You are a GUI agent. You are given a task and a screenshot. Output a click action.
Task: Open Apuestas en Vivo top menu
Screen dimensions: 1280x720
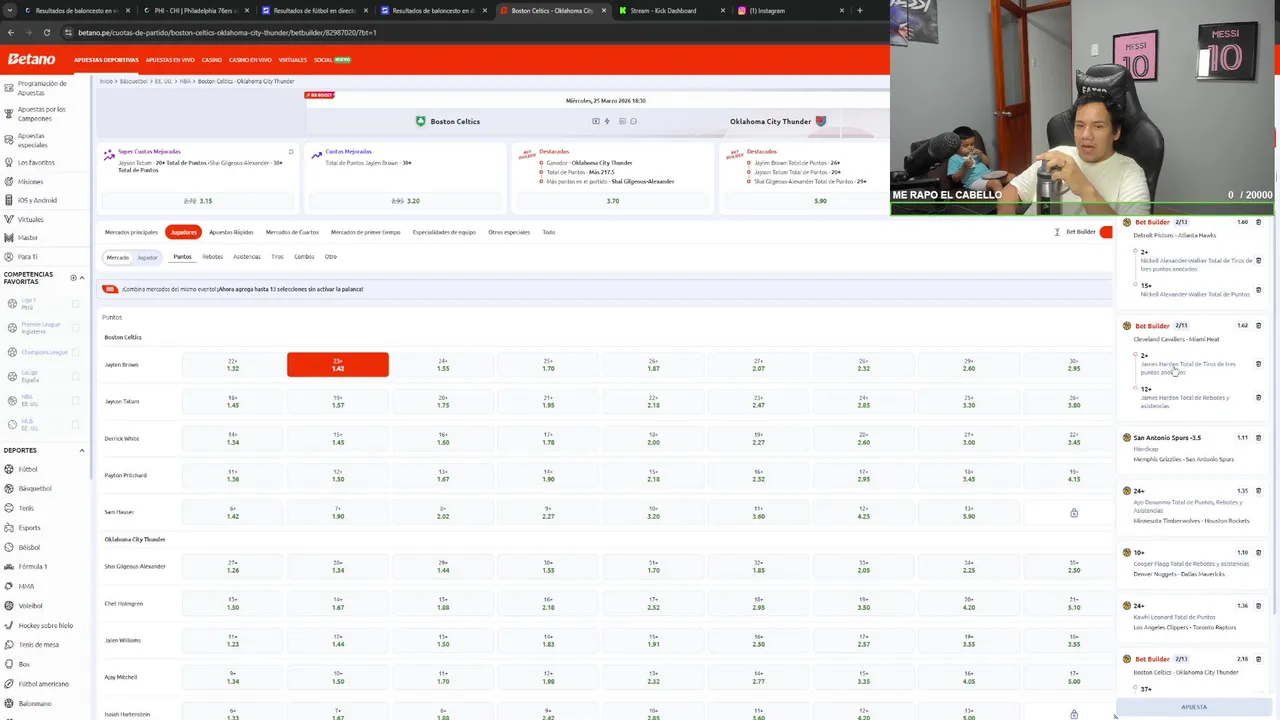(170, 60)
